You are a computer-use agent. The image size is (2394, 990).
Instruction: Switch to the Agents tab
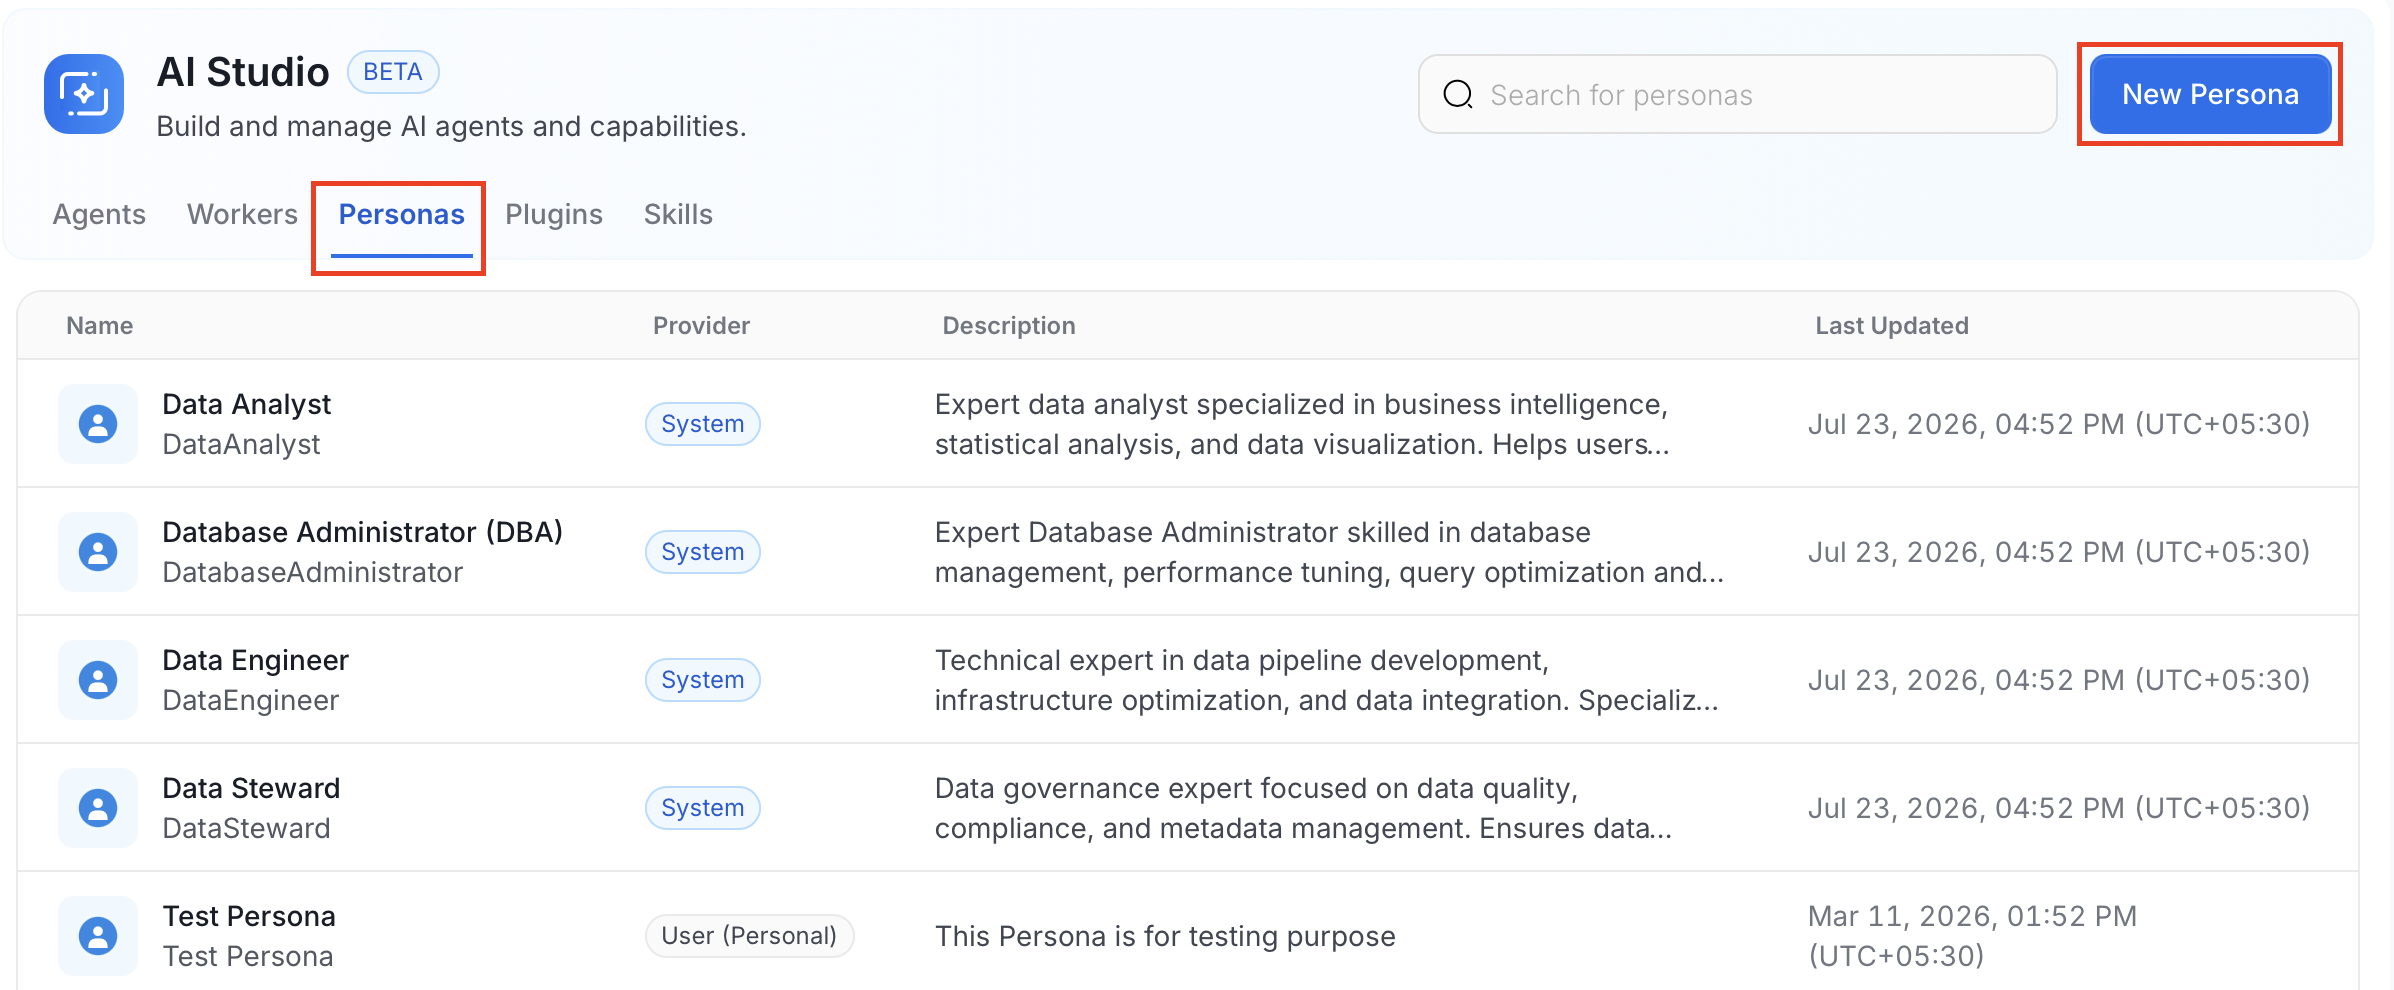coord(99,214)
